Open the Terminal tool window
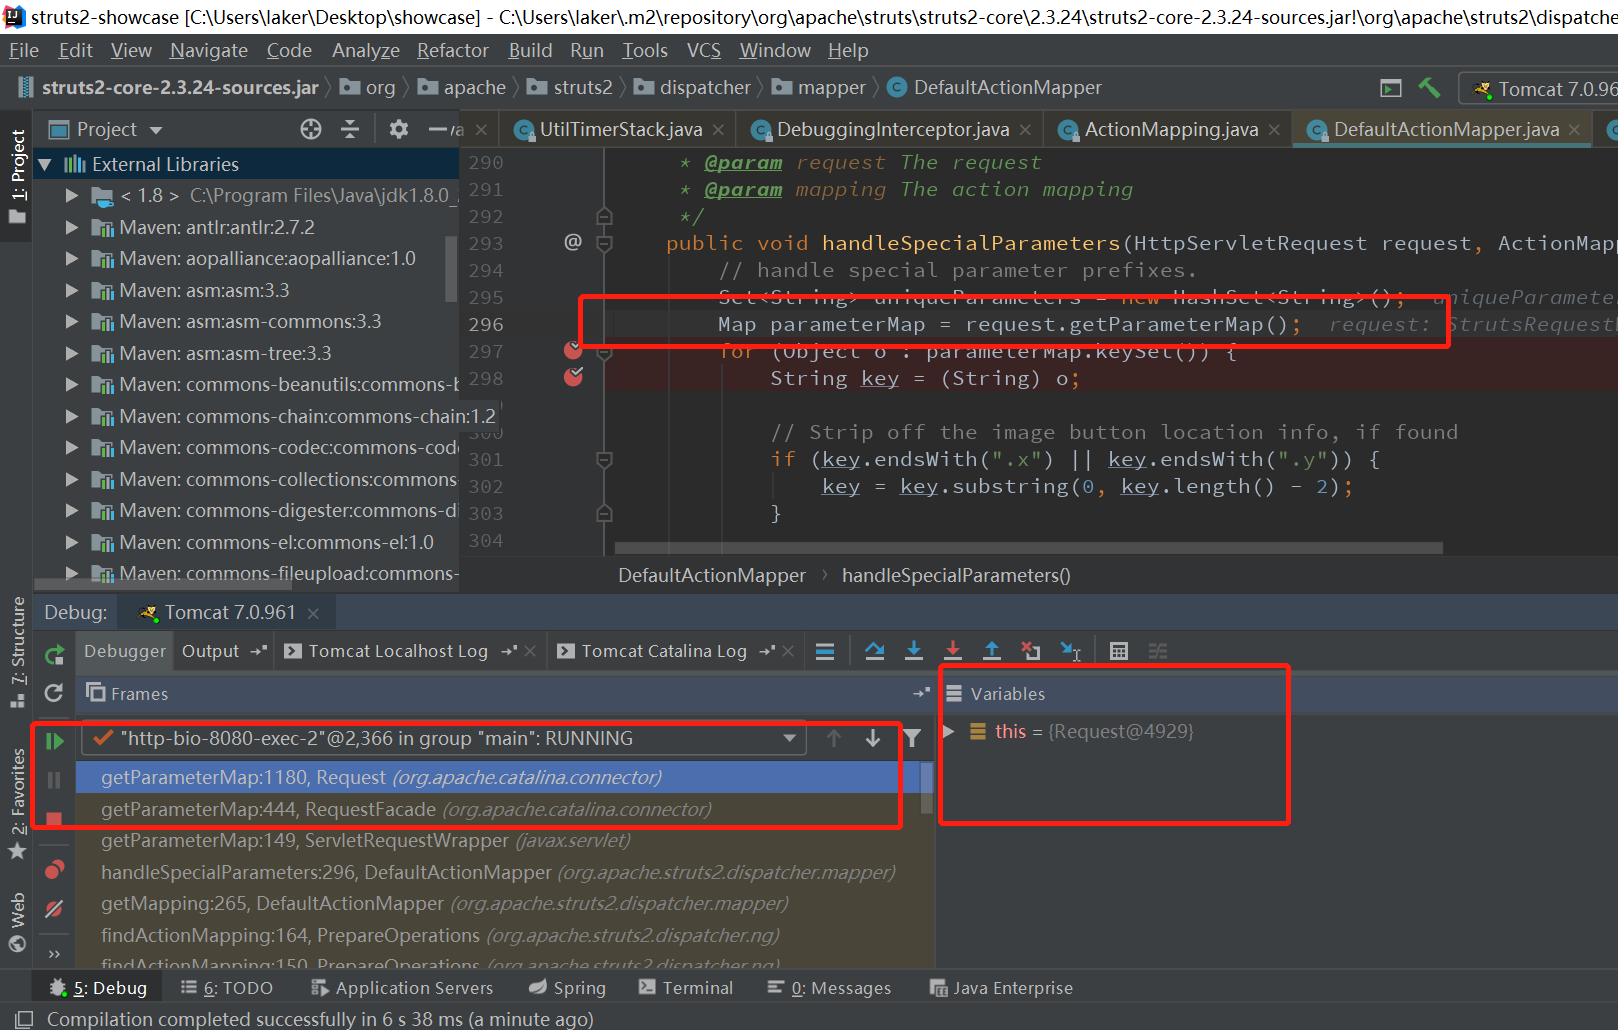This screenshot has width=1618, height=1030. coord(686,988)
